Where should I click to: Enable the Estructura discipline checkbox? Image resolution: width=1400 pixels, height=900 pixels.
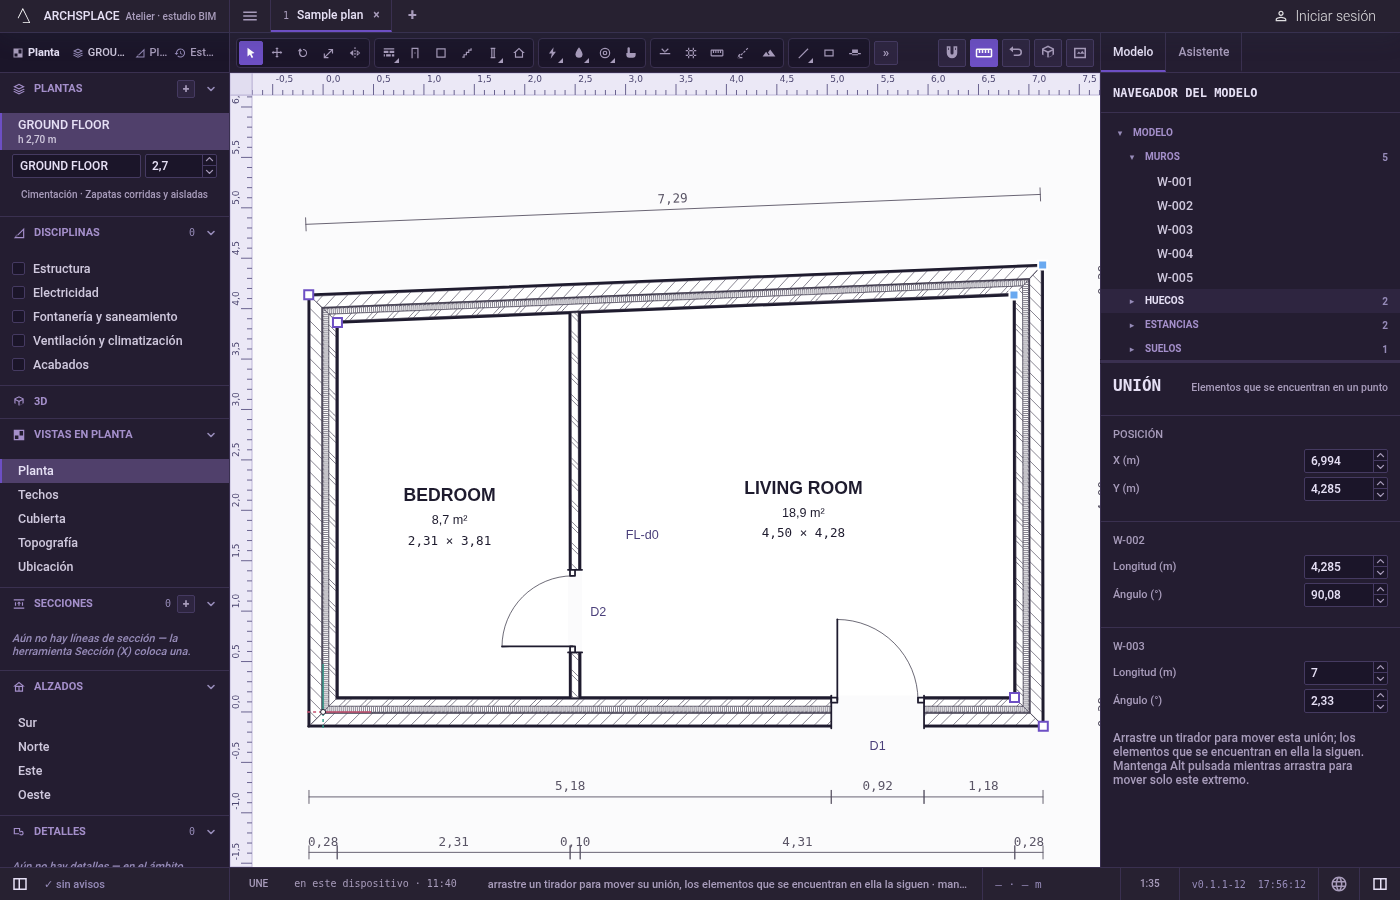pyautogui.click(x=18, y=269)
